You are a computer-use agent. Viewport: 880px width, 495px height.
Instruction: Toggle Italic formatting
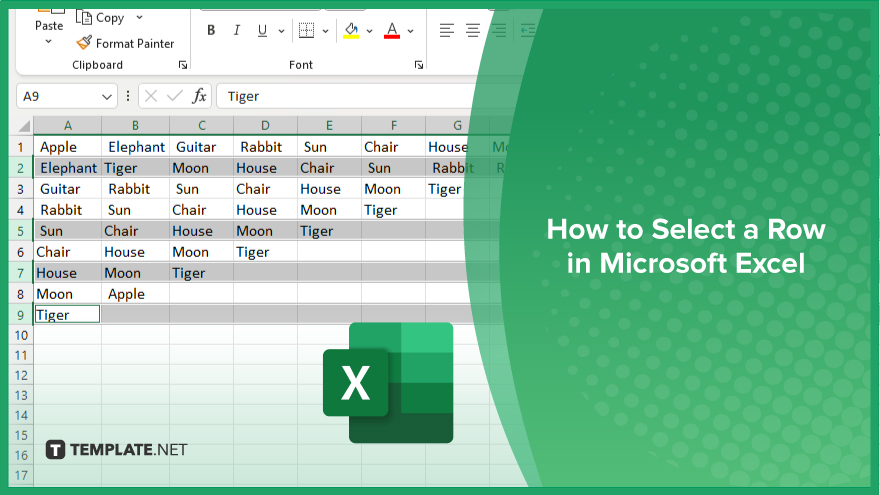236,30
